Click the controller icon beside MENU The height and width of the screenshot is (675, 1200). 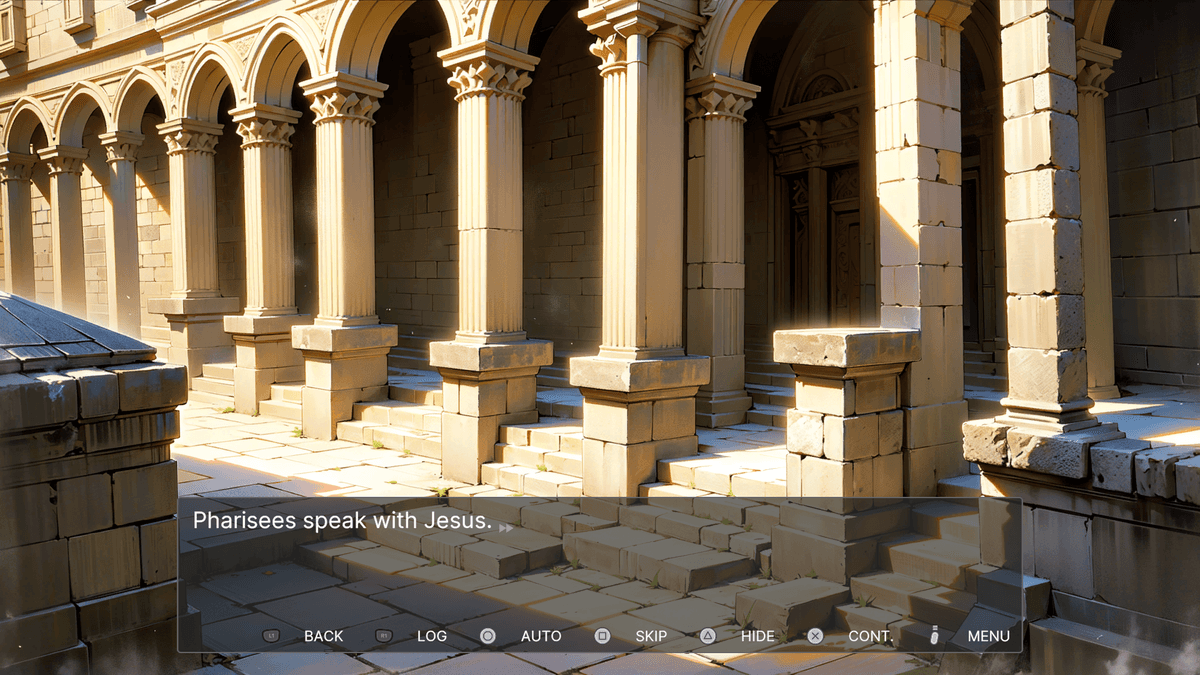coord(934,636)
